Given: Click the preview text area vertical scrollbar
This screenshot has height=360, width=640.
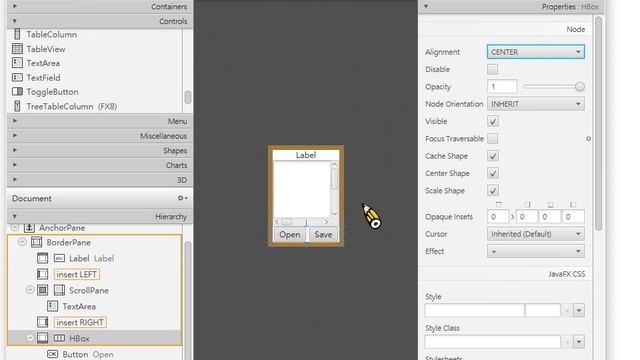Looking at the screenshot, I should (x=334, y=188).
